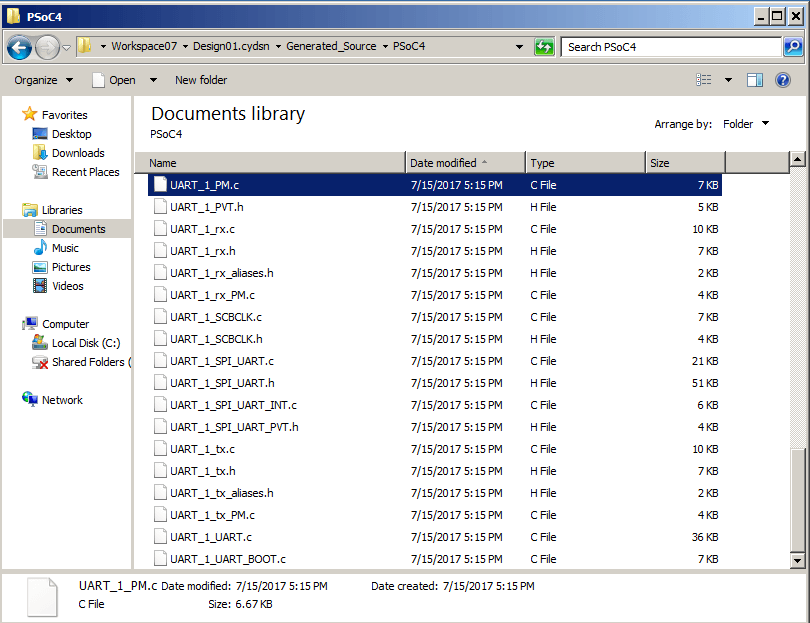Open the Pictures library

pyautogui.click(x=71, y=267)
